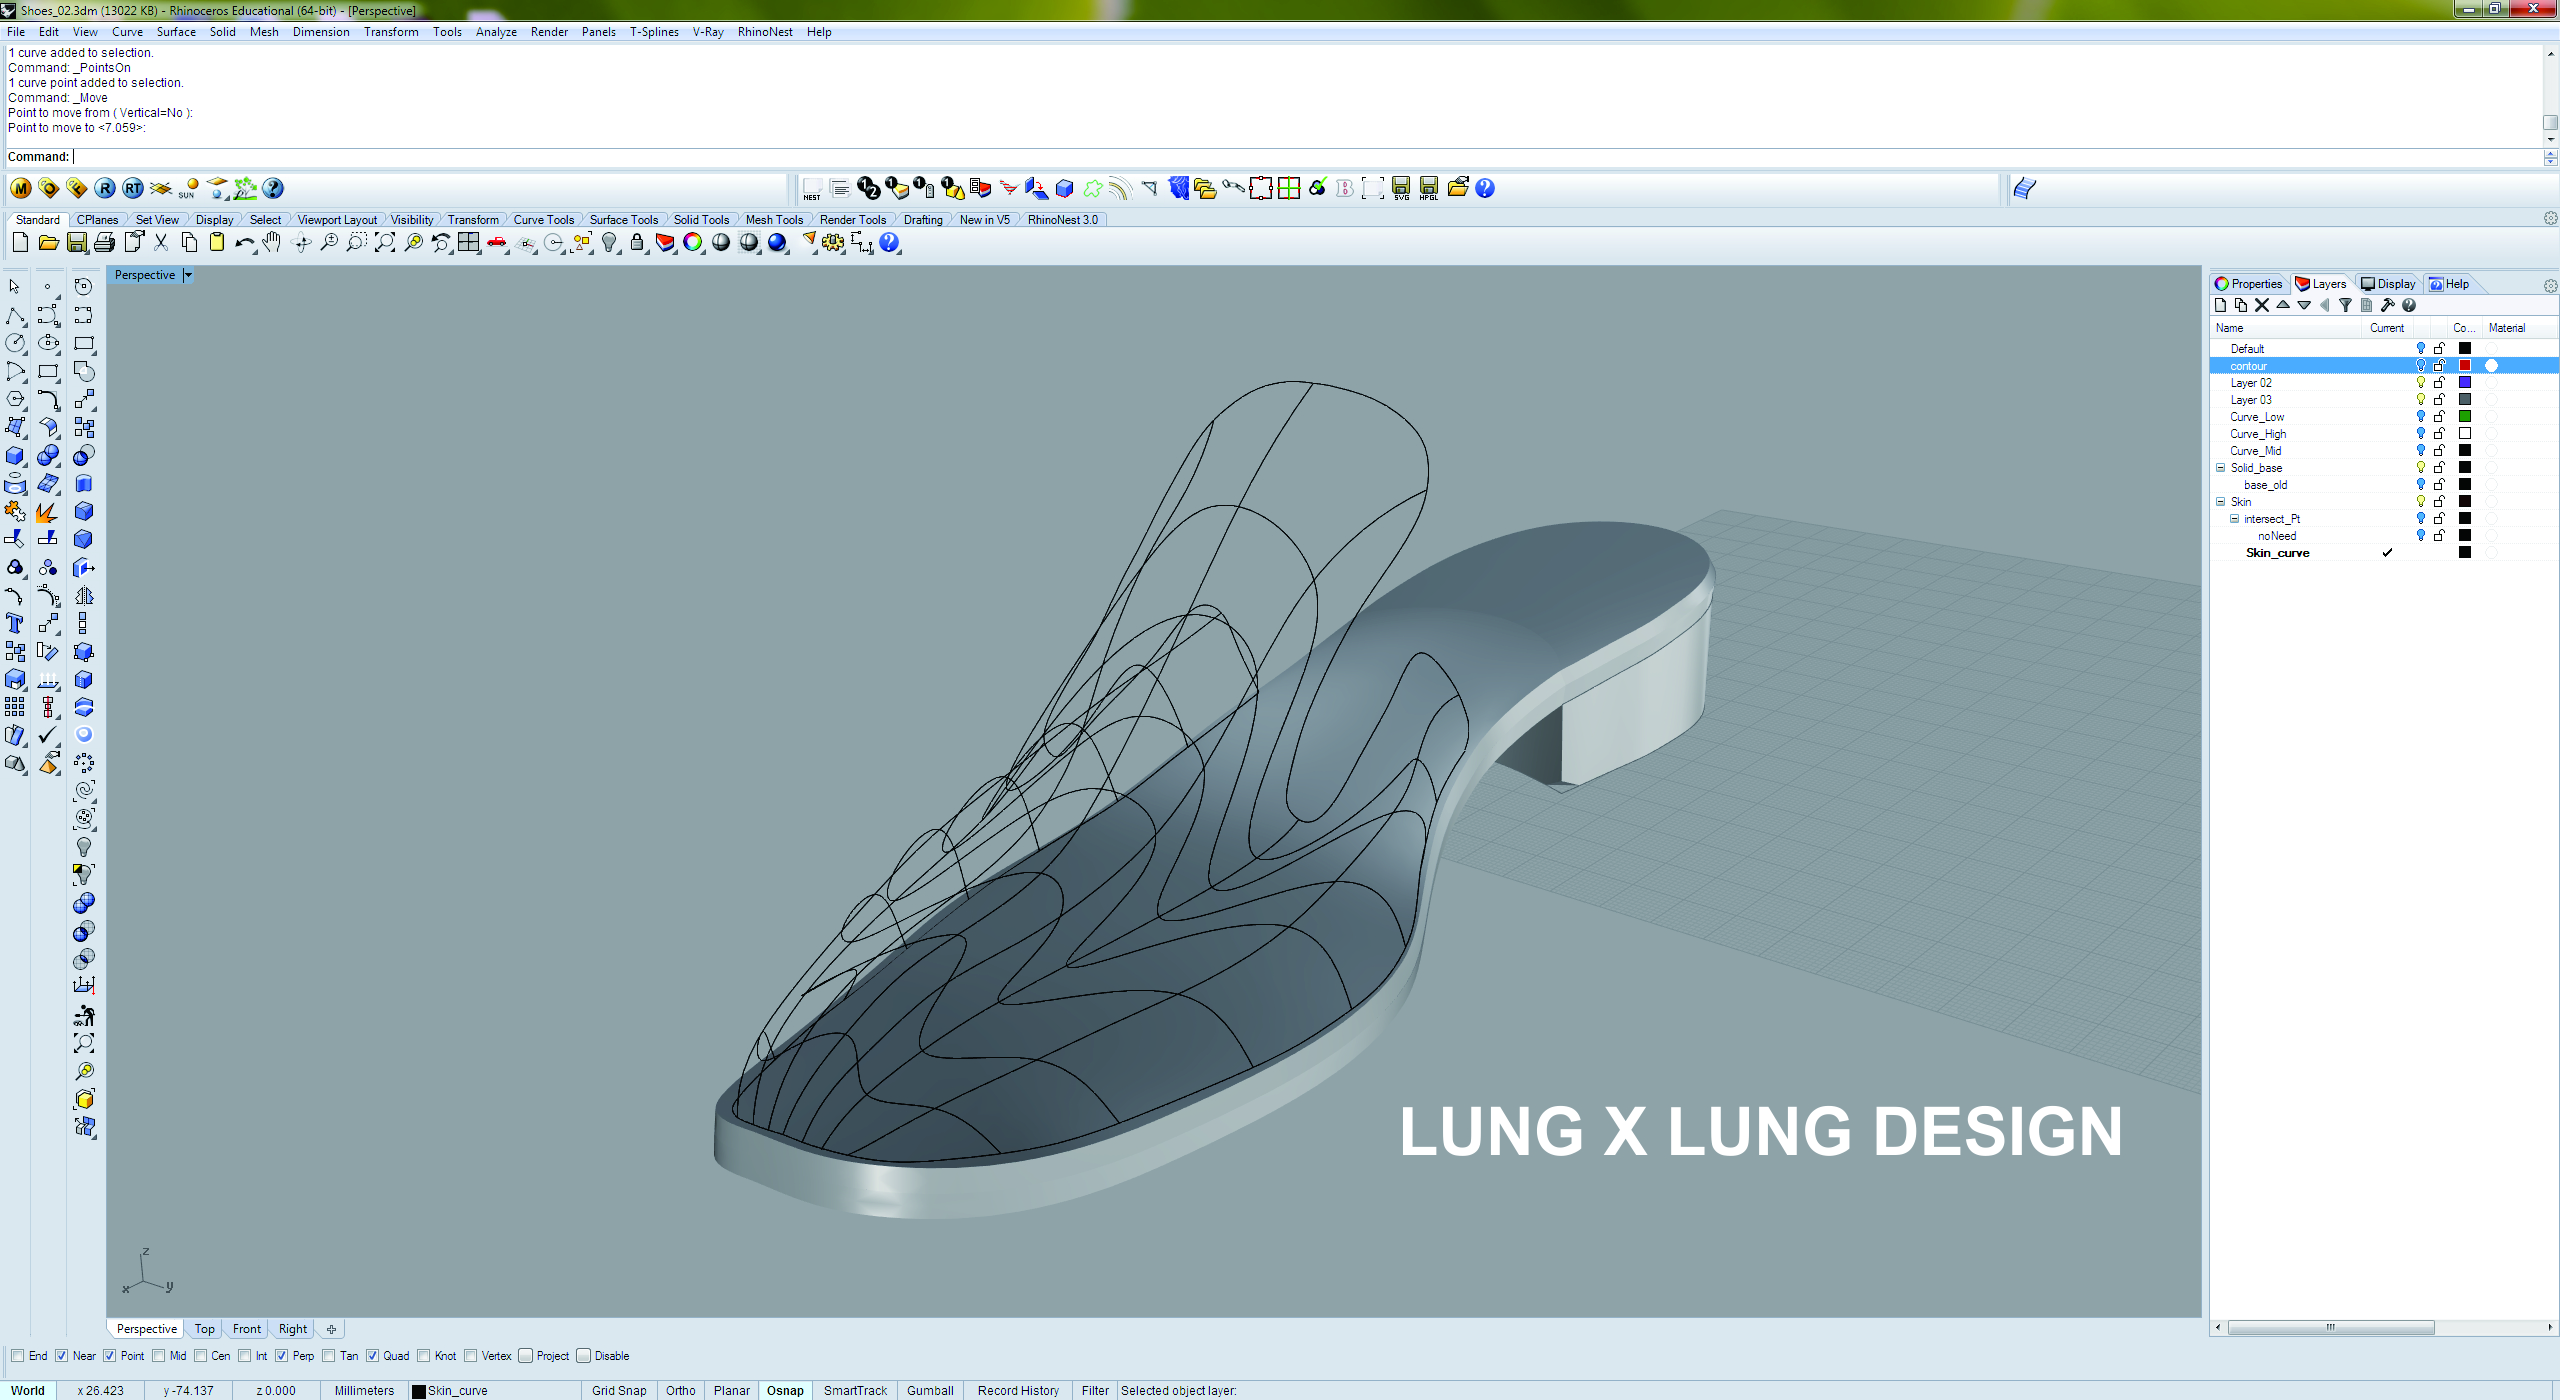Toggle Gumball in status bar
Screen dimensions: 2560x1400
pos(930,1391)
